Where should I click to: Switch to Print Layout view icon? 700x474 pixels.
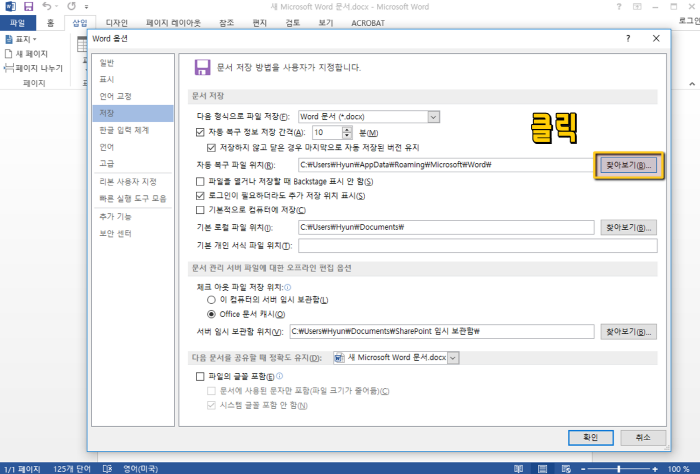[542, 468]
